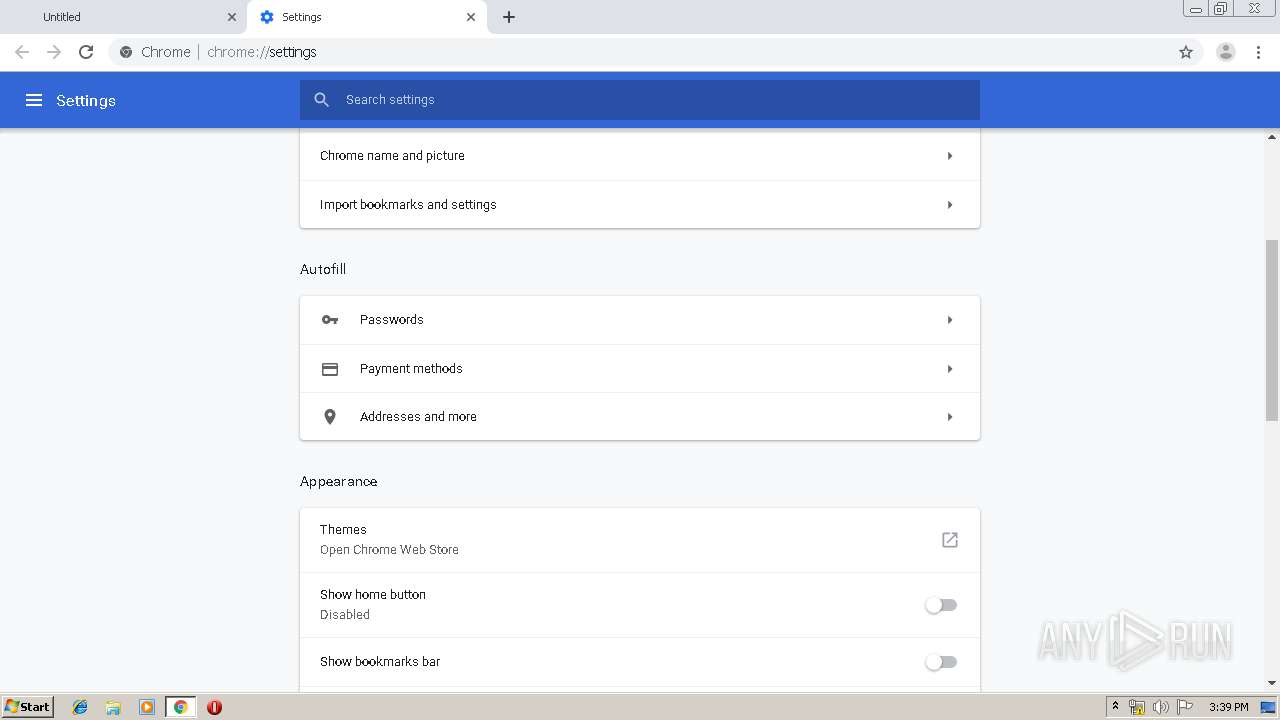The height and width of the screenshot is (720, 1280).
Task: Click the browser forward arrow
Action: (x=54, y=52)
